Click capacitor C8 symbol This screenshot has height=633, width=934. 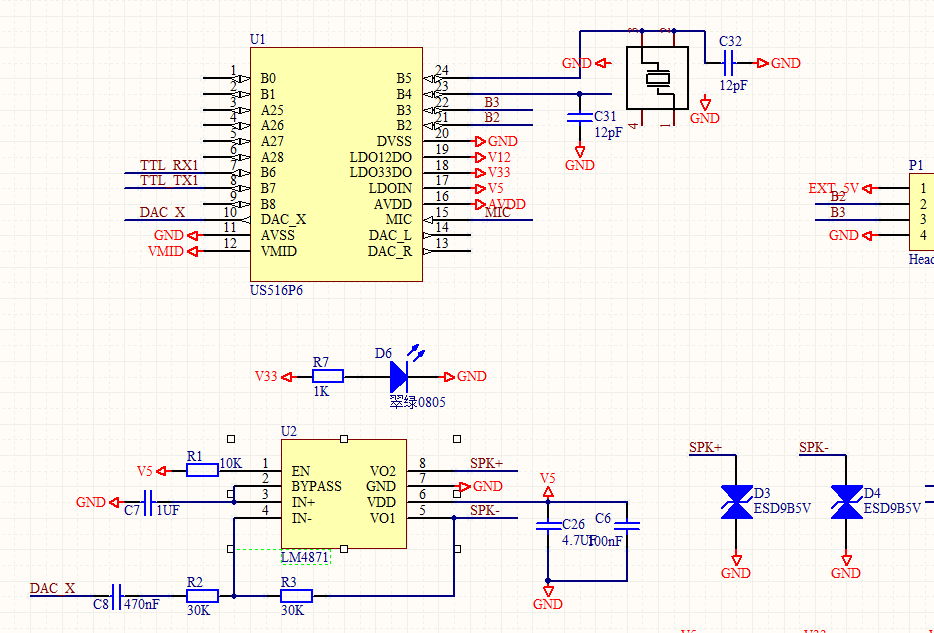(x=116, y=596)
